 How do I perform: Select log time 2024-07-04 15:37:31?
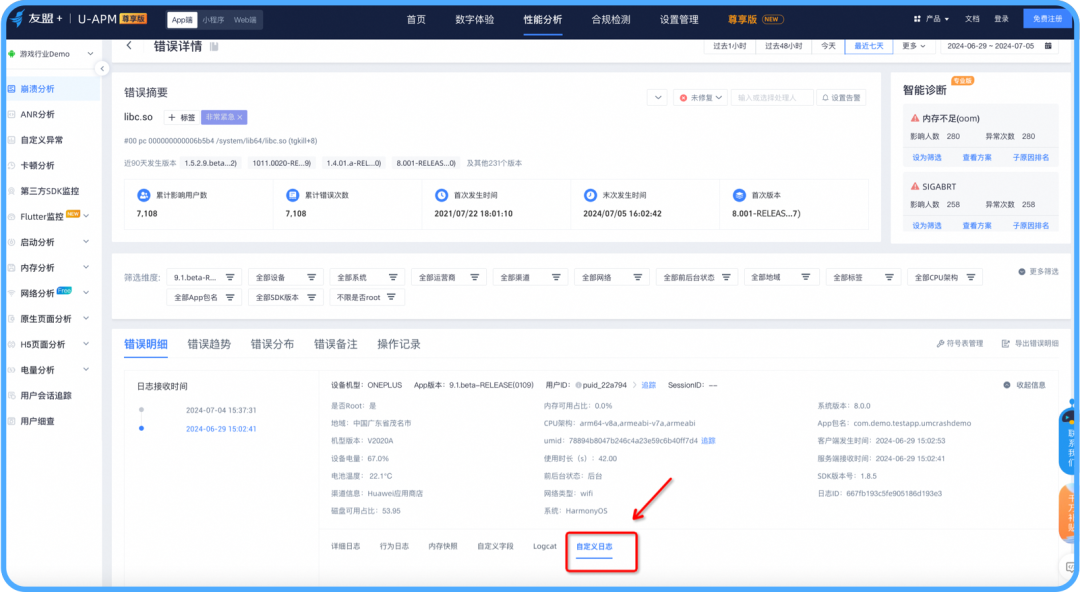coord(220,410)
